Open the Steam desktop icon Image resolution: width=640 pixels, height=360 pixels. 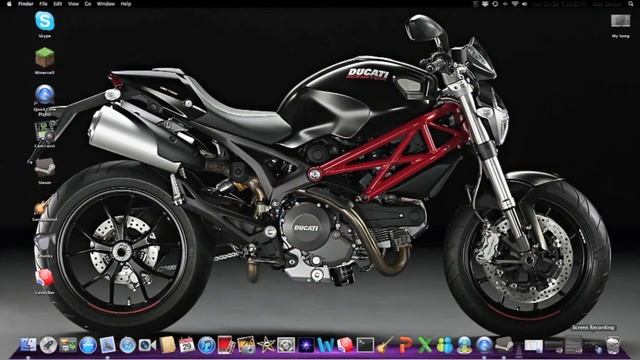[x=44, y=168]
